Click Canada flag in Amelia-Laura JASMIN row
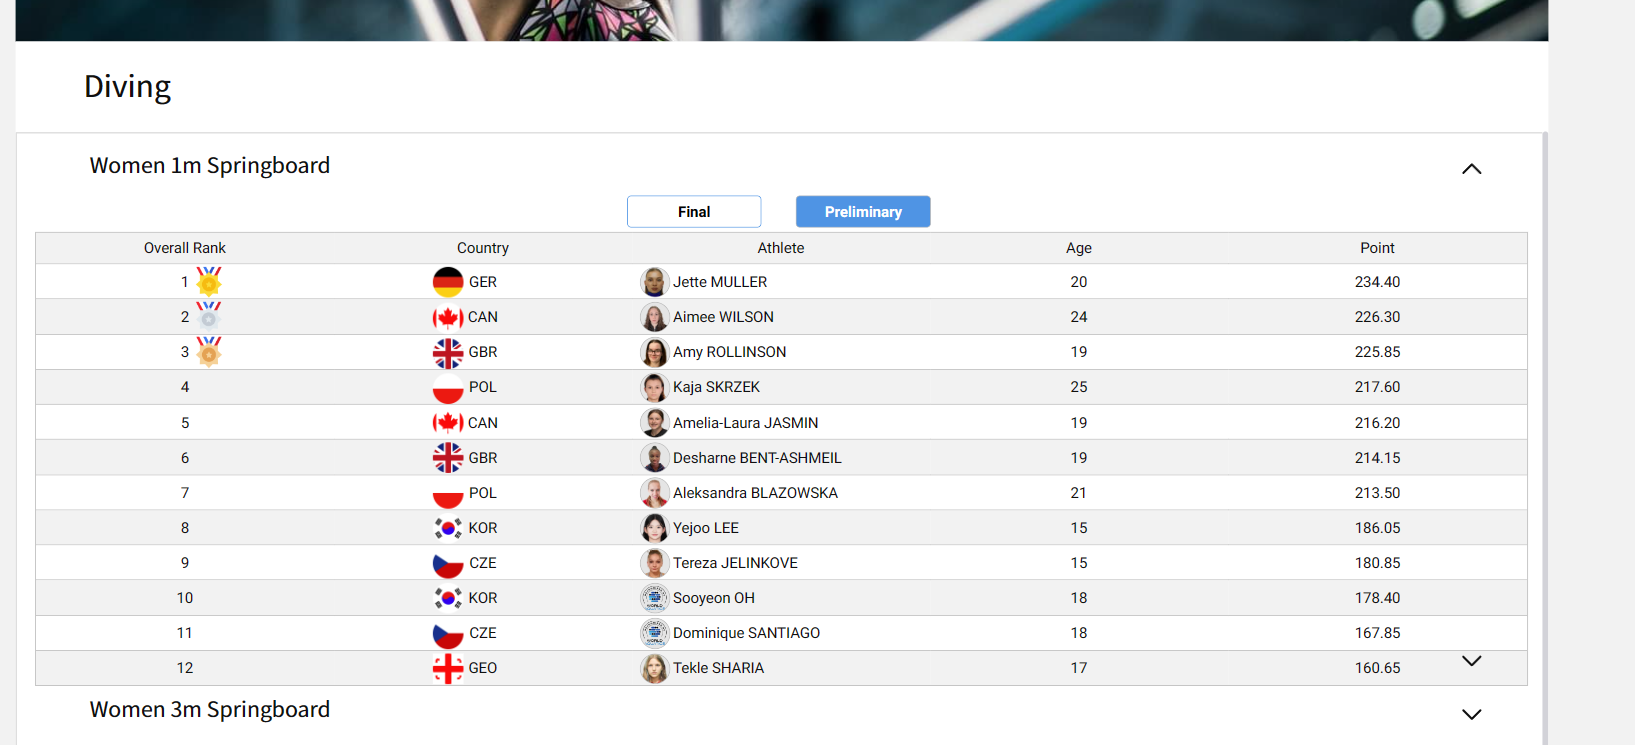This screenshot has height=745, width=1635. click(448, 423)
